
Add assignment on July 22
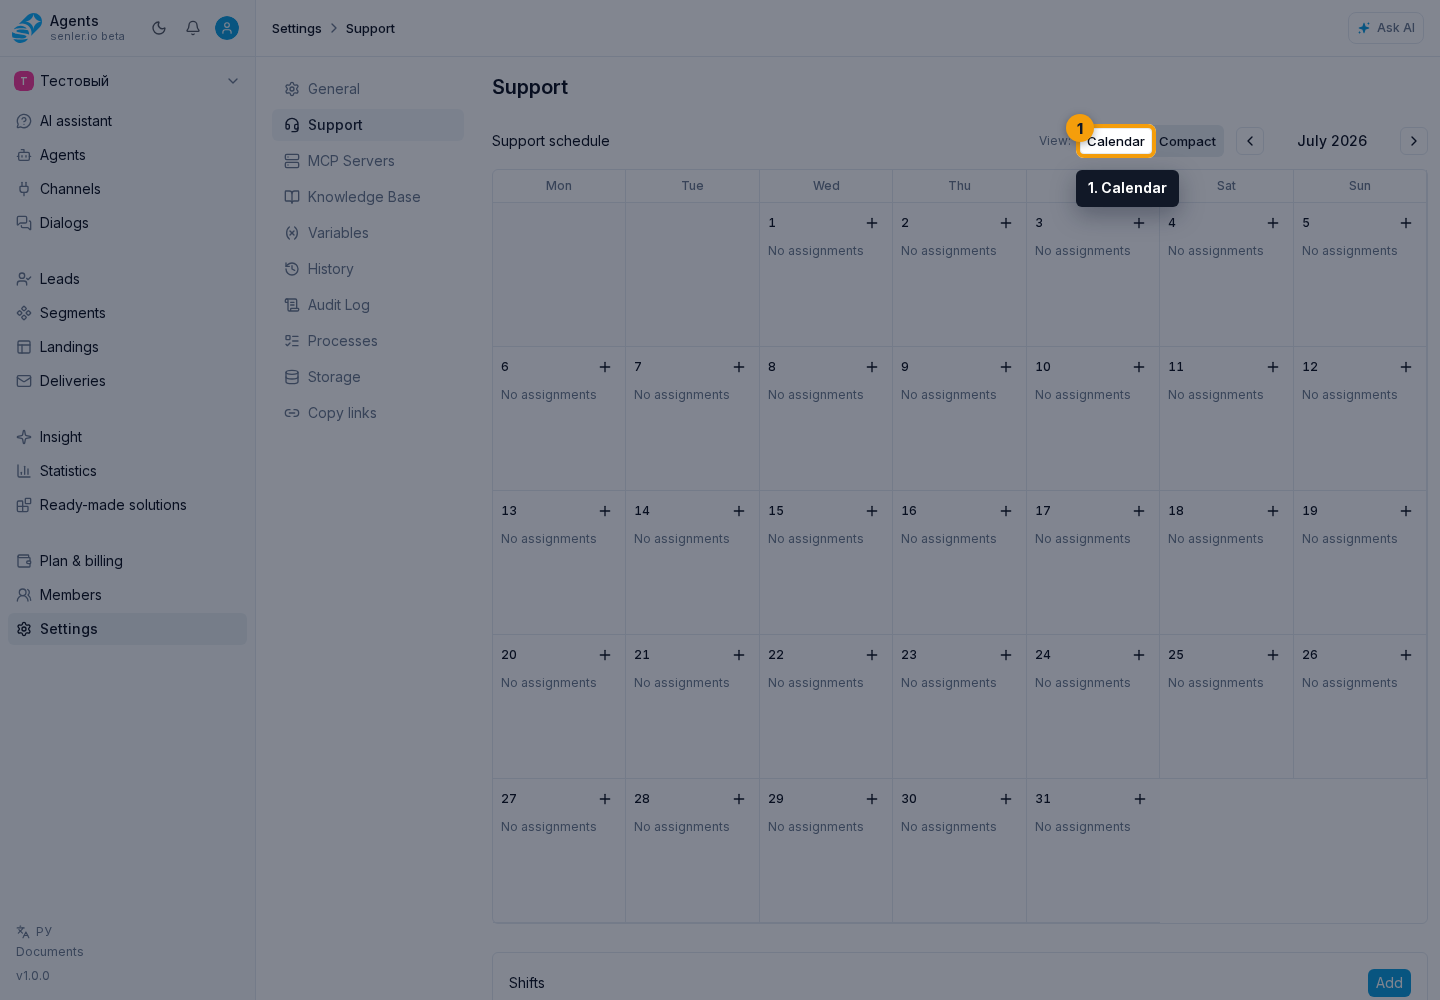872,655
